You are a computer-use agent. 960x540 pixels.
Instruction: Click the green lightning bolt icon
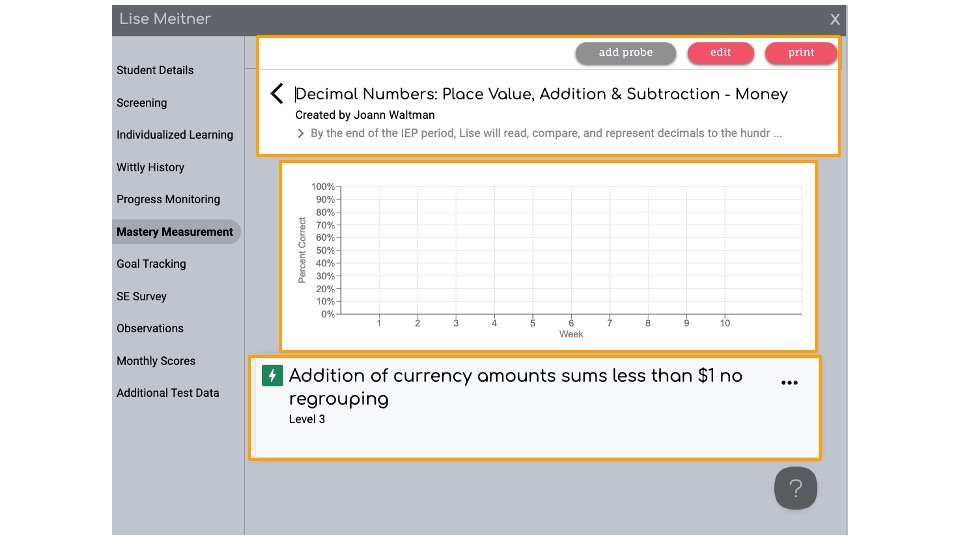[x=272, y=375]
